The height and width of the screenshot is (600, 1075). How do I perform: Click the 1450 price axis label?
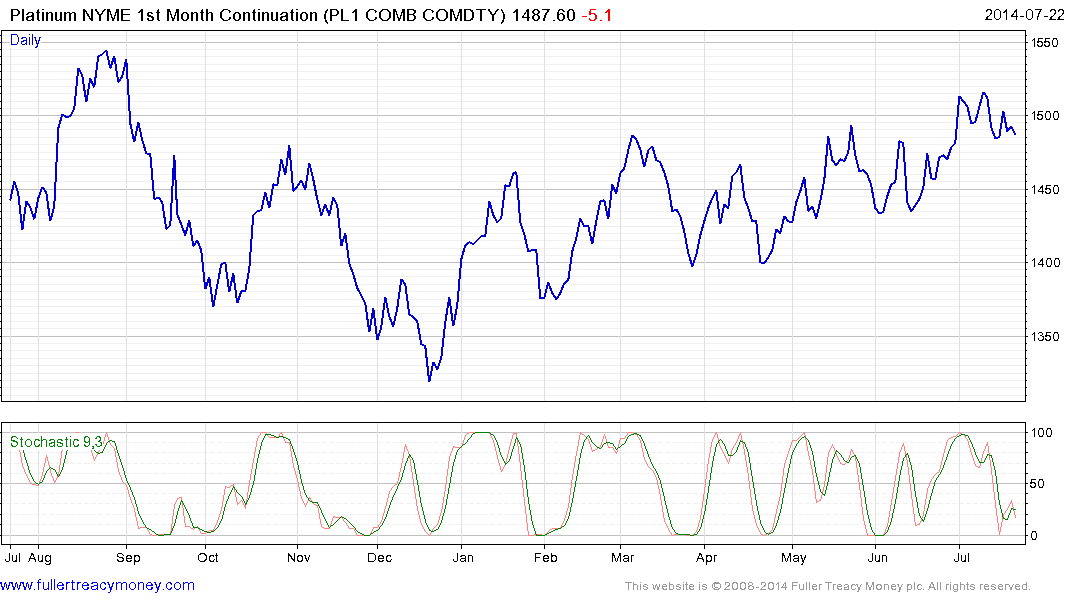(x=1045, y=190)
